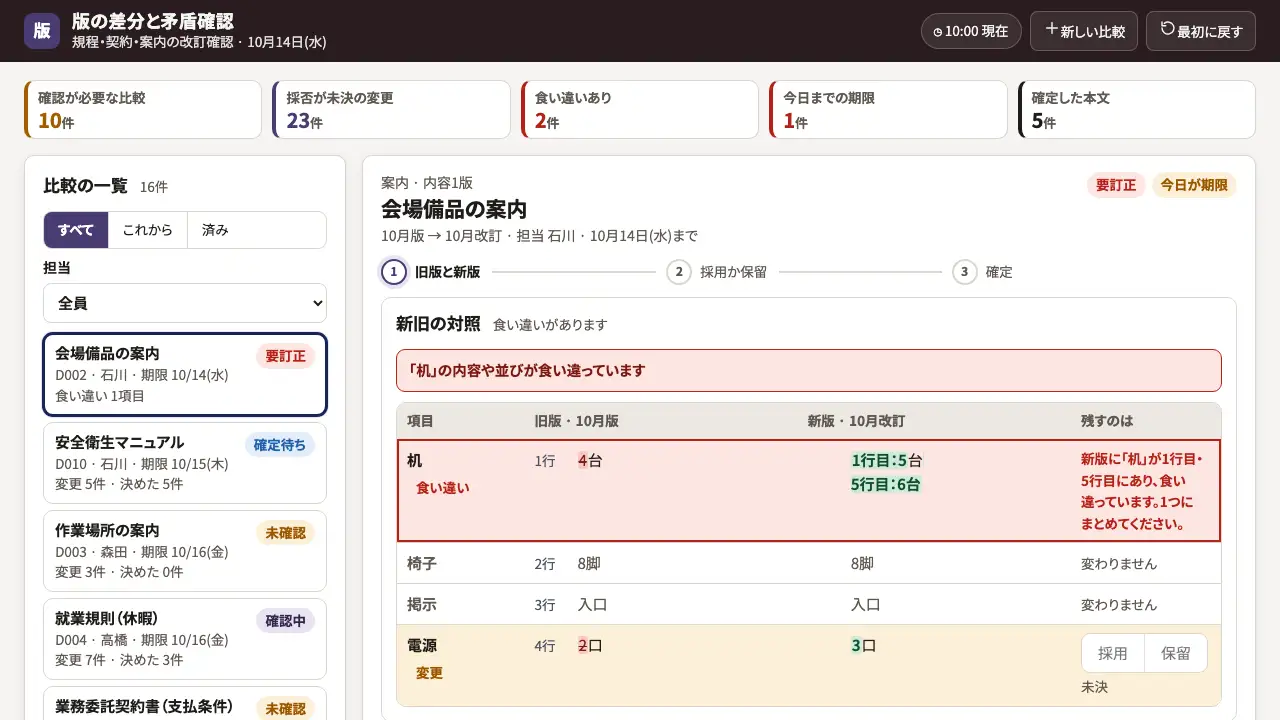
Task: Open the 担当 dropdown showing 全員
Action: point(185,303)
